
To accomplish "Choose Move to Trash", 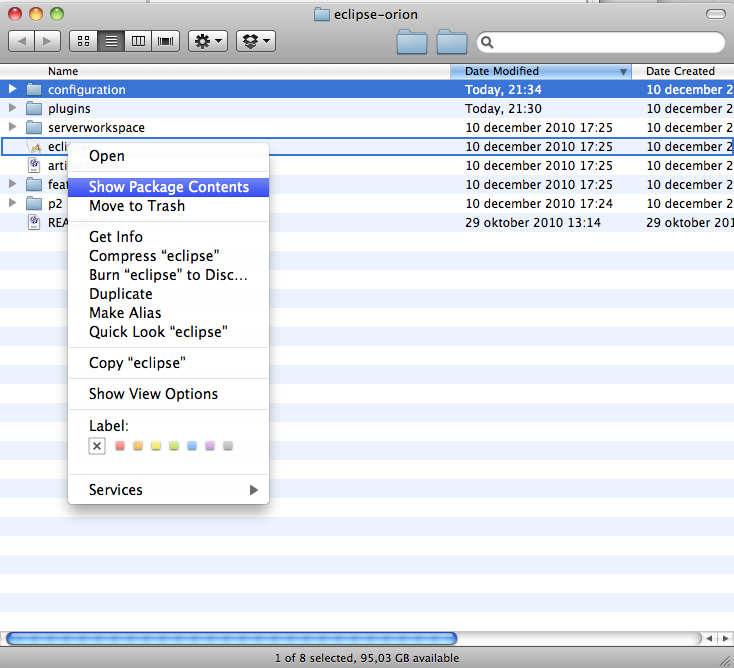I will coord(169,206).
